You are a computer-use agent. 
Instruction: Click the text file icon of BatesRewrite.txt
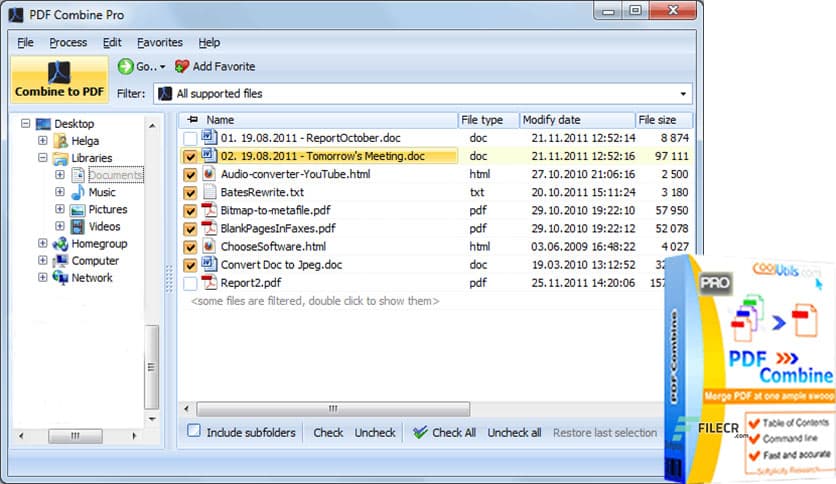209,192
